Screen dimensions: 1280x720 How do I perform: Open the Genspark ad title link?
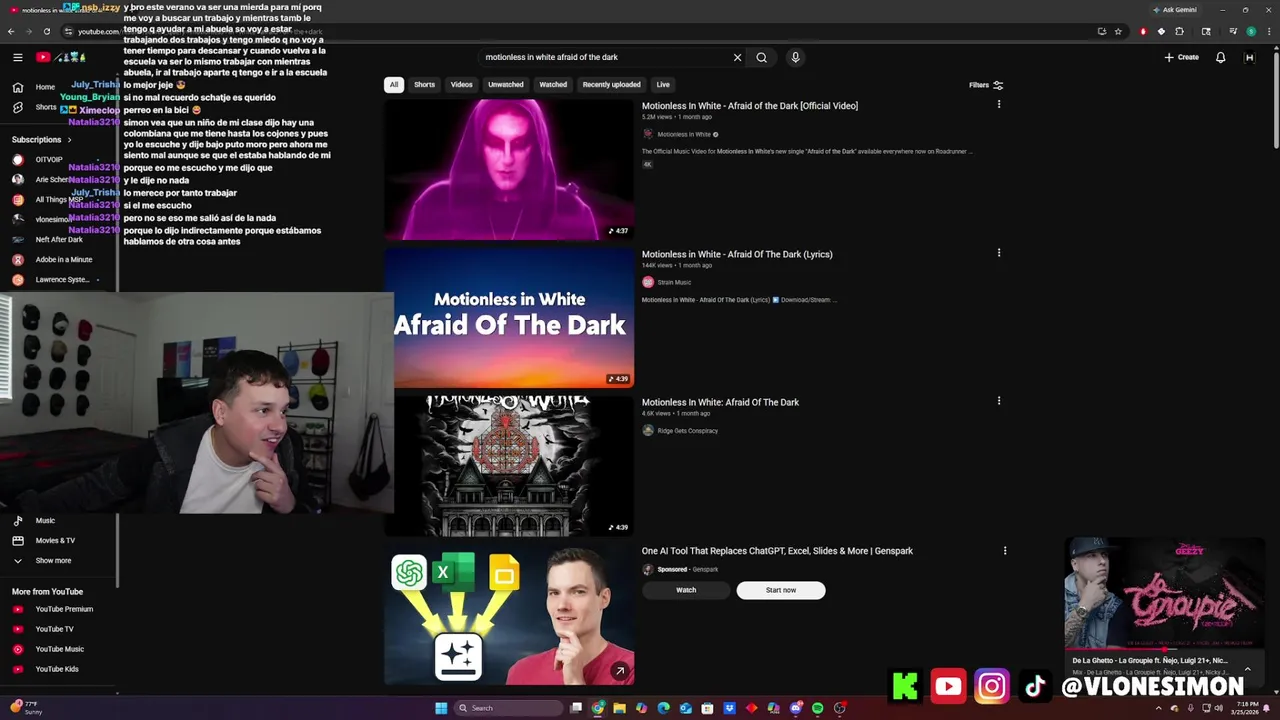point(777,551)
